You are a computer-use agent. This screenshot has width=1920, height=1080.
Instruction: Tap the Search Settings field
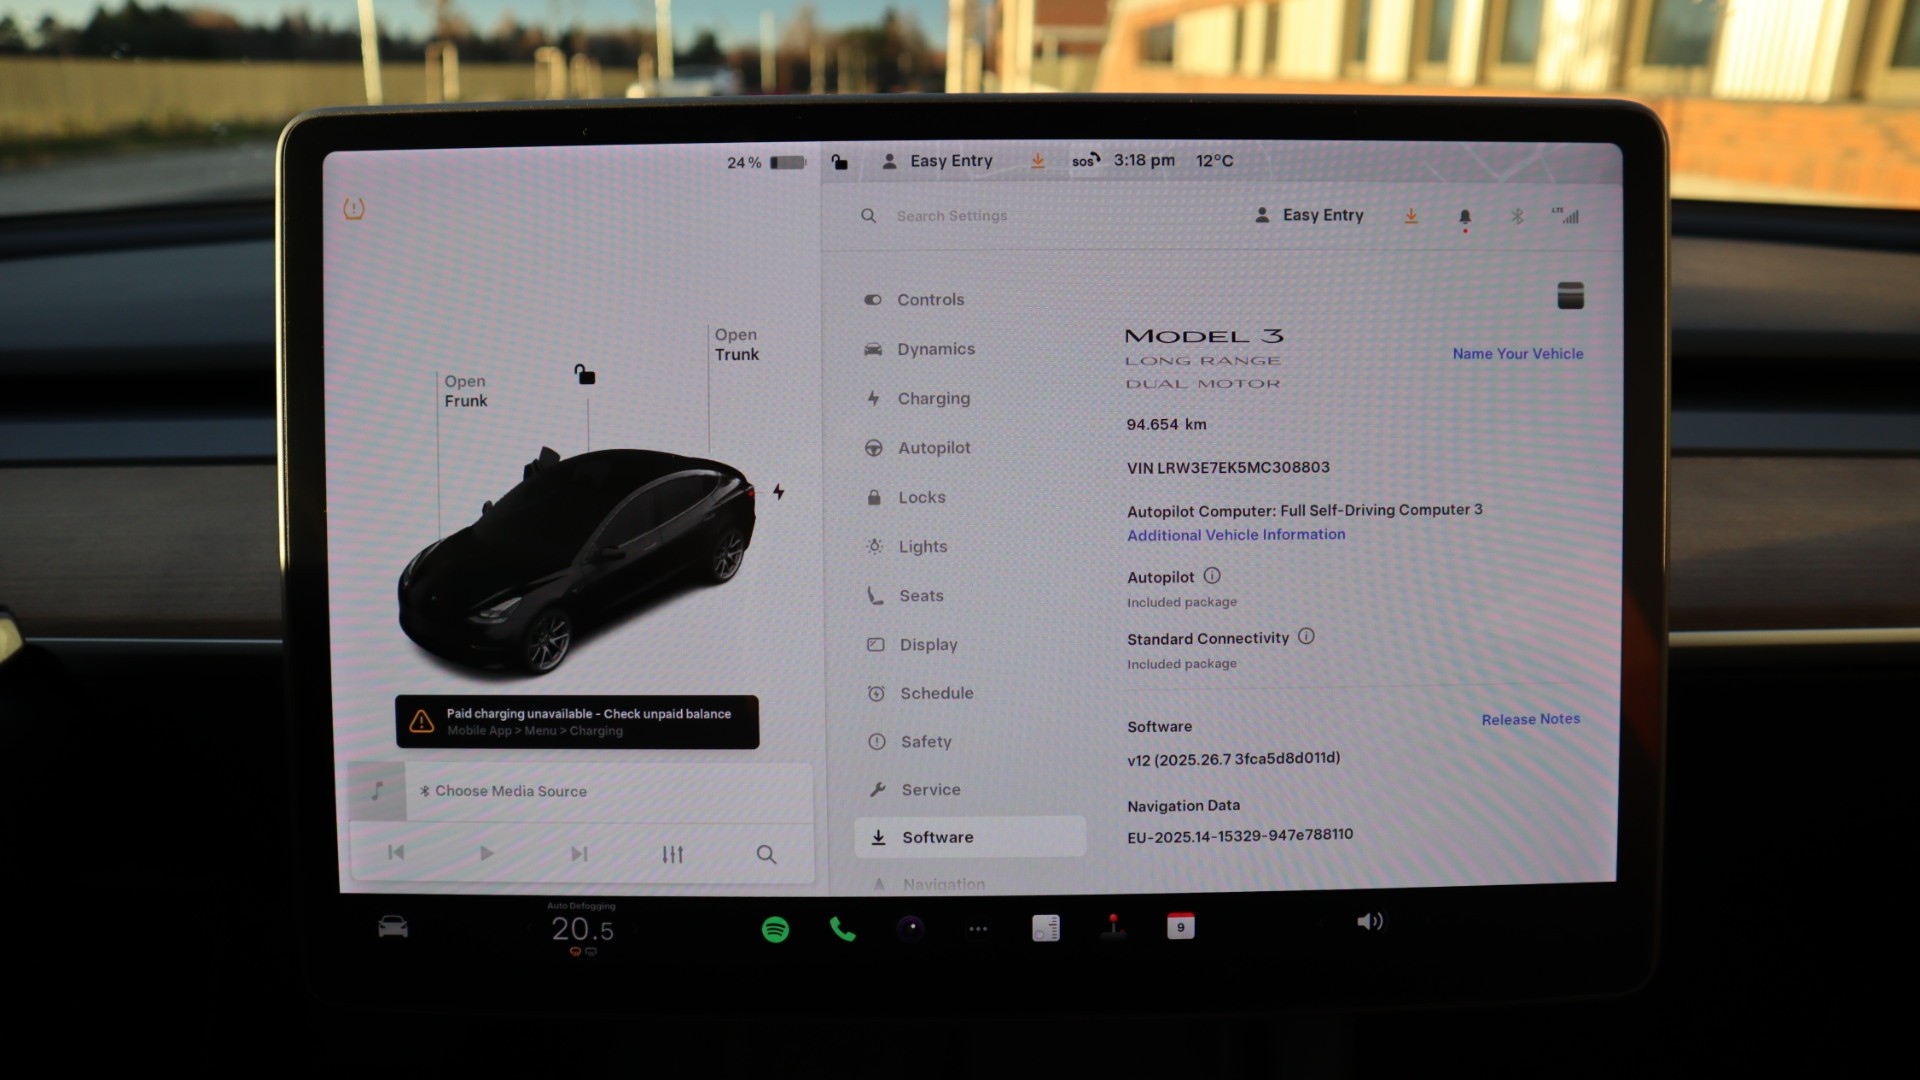pos(951,216)
